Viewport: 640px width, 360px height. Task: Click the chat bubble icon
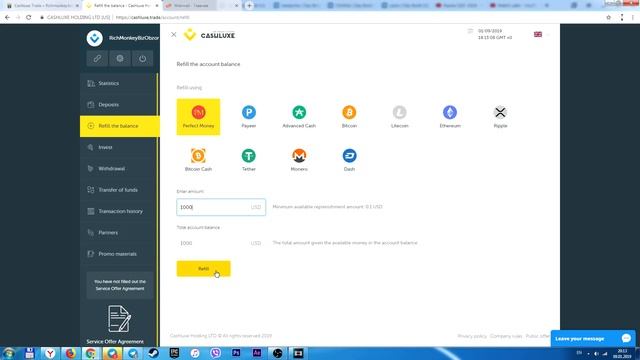(x=626, y=338)
